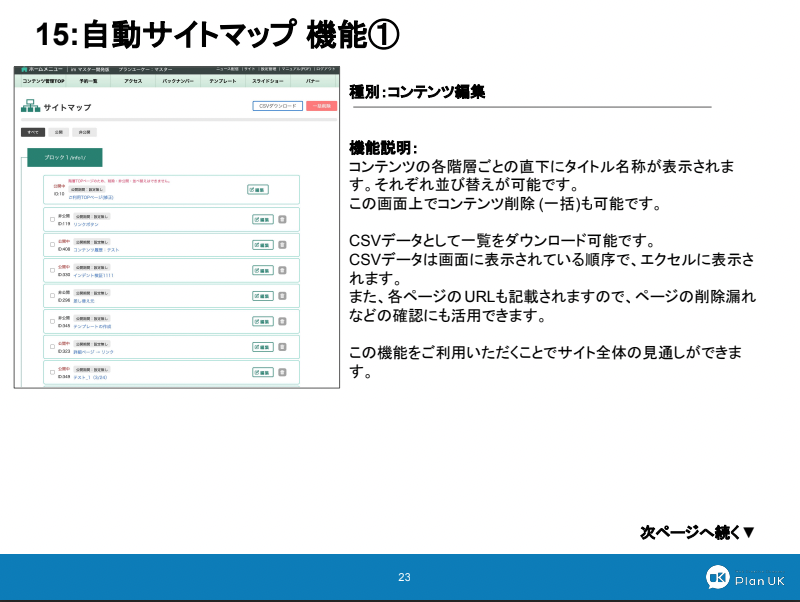Viewport: 800px width, 602px height.
Task: Open the バナー tab
Action: (x=312, y=81)
